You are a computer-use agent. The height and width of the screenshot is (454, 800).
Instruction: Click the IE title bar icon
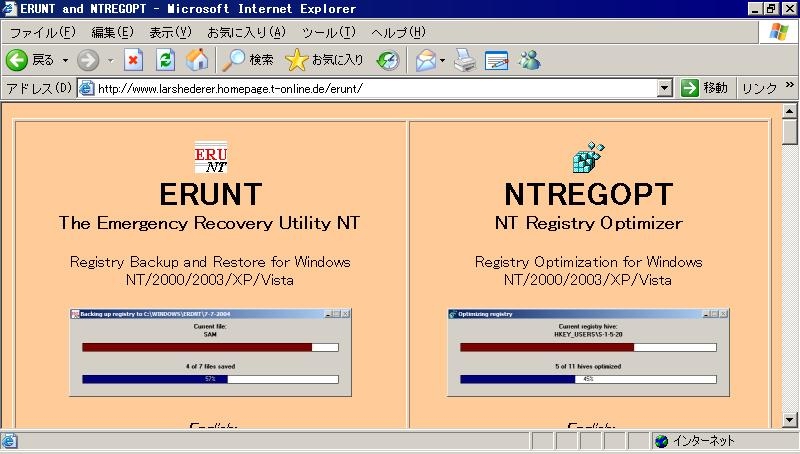[x=9, y=9]
